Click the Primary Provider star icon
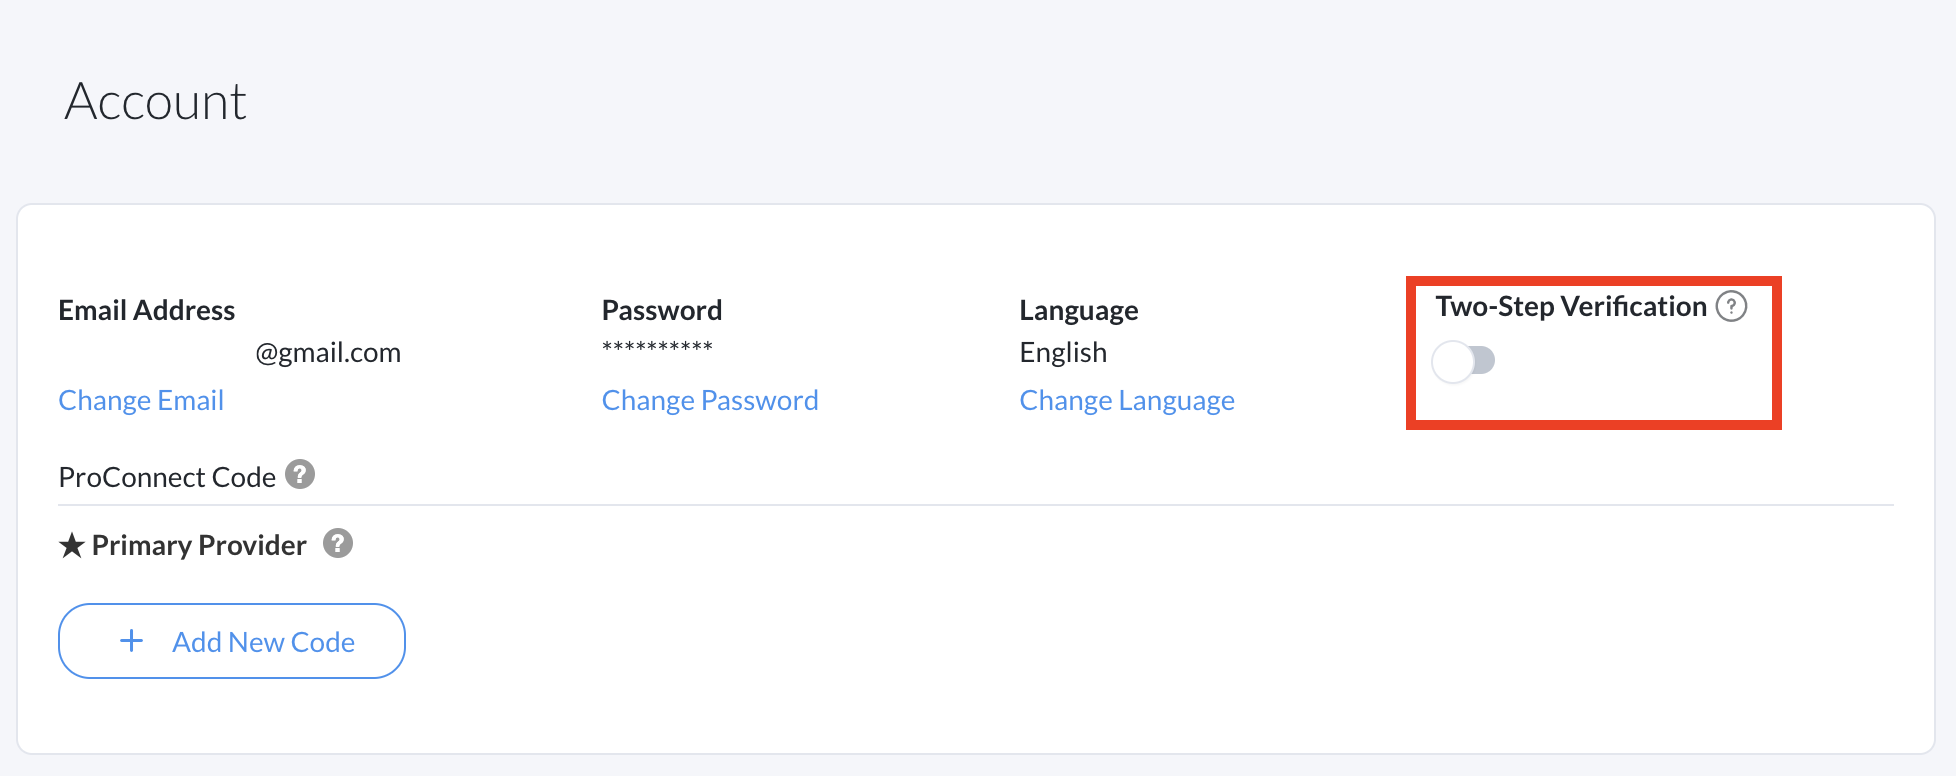The width and height of the screenshot is (1956, 776). coord(72,545)
